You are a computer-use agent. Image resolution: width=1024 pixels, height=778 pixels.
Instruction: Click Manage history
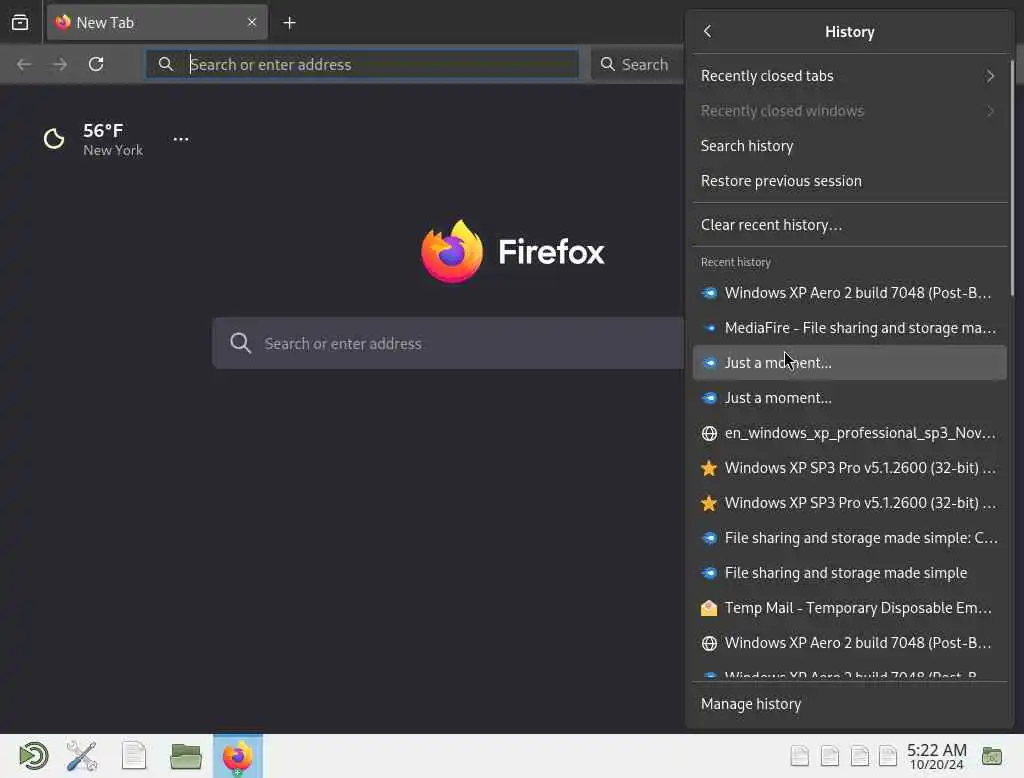point(849,704)
